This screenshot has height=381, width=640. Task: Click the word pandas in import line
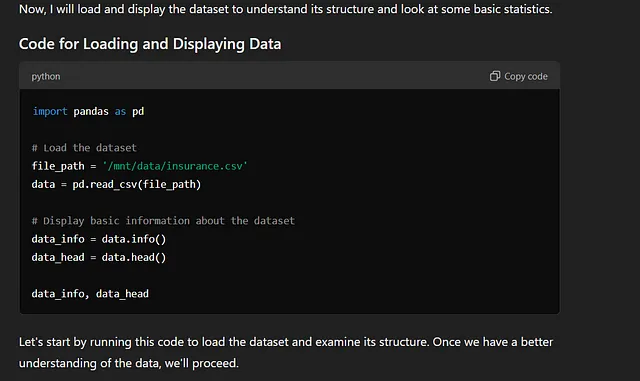tap(91, 111)
